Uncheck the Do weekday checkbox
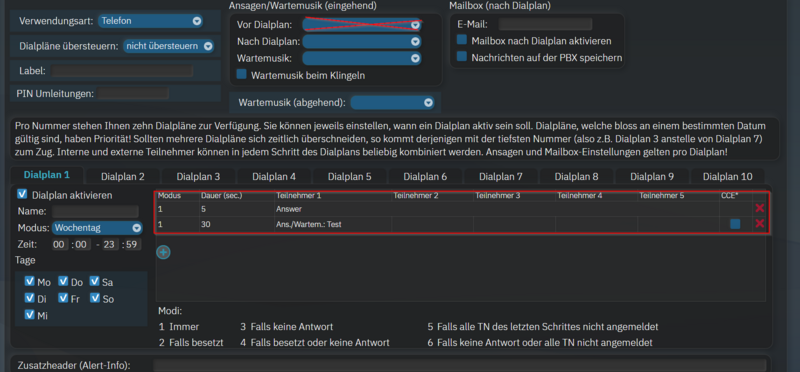Viewport: 800px width, 372px height. click(x=63, y=281)
